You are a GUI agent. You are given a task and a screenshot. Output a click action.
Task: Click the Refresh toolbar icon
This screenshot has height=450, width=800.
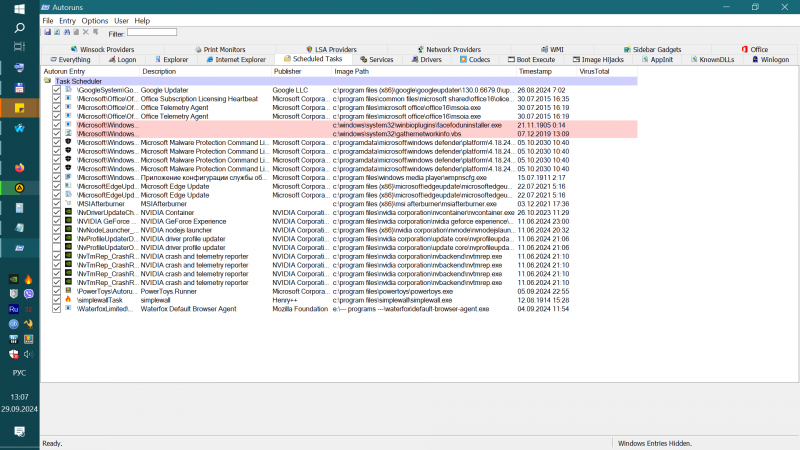click(x=57, y=32)
